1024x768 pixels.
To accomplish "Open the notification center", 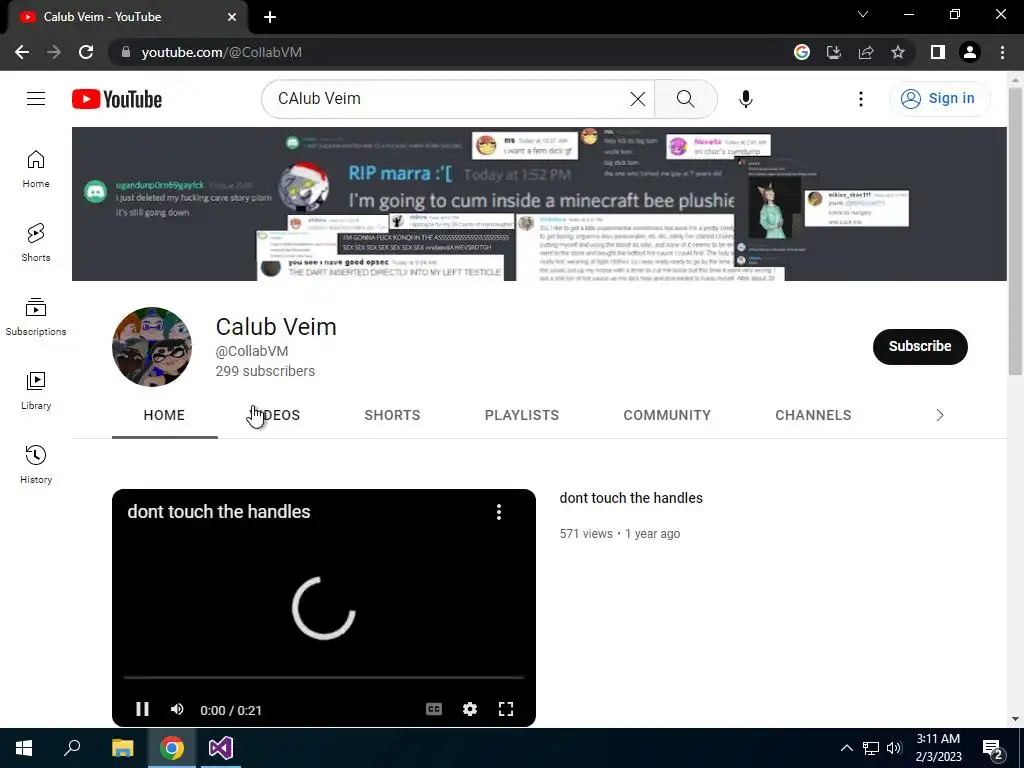I will pyautogui.click(x=993, y=748).
